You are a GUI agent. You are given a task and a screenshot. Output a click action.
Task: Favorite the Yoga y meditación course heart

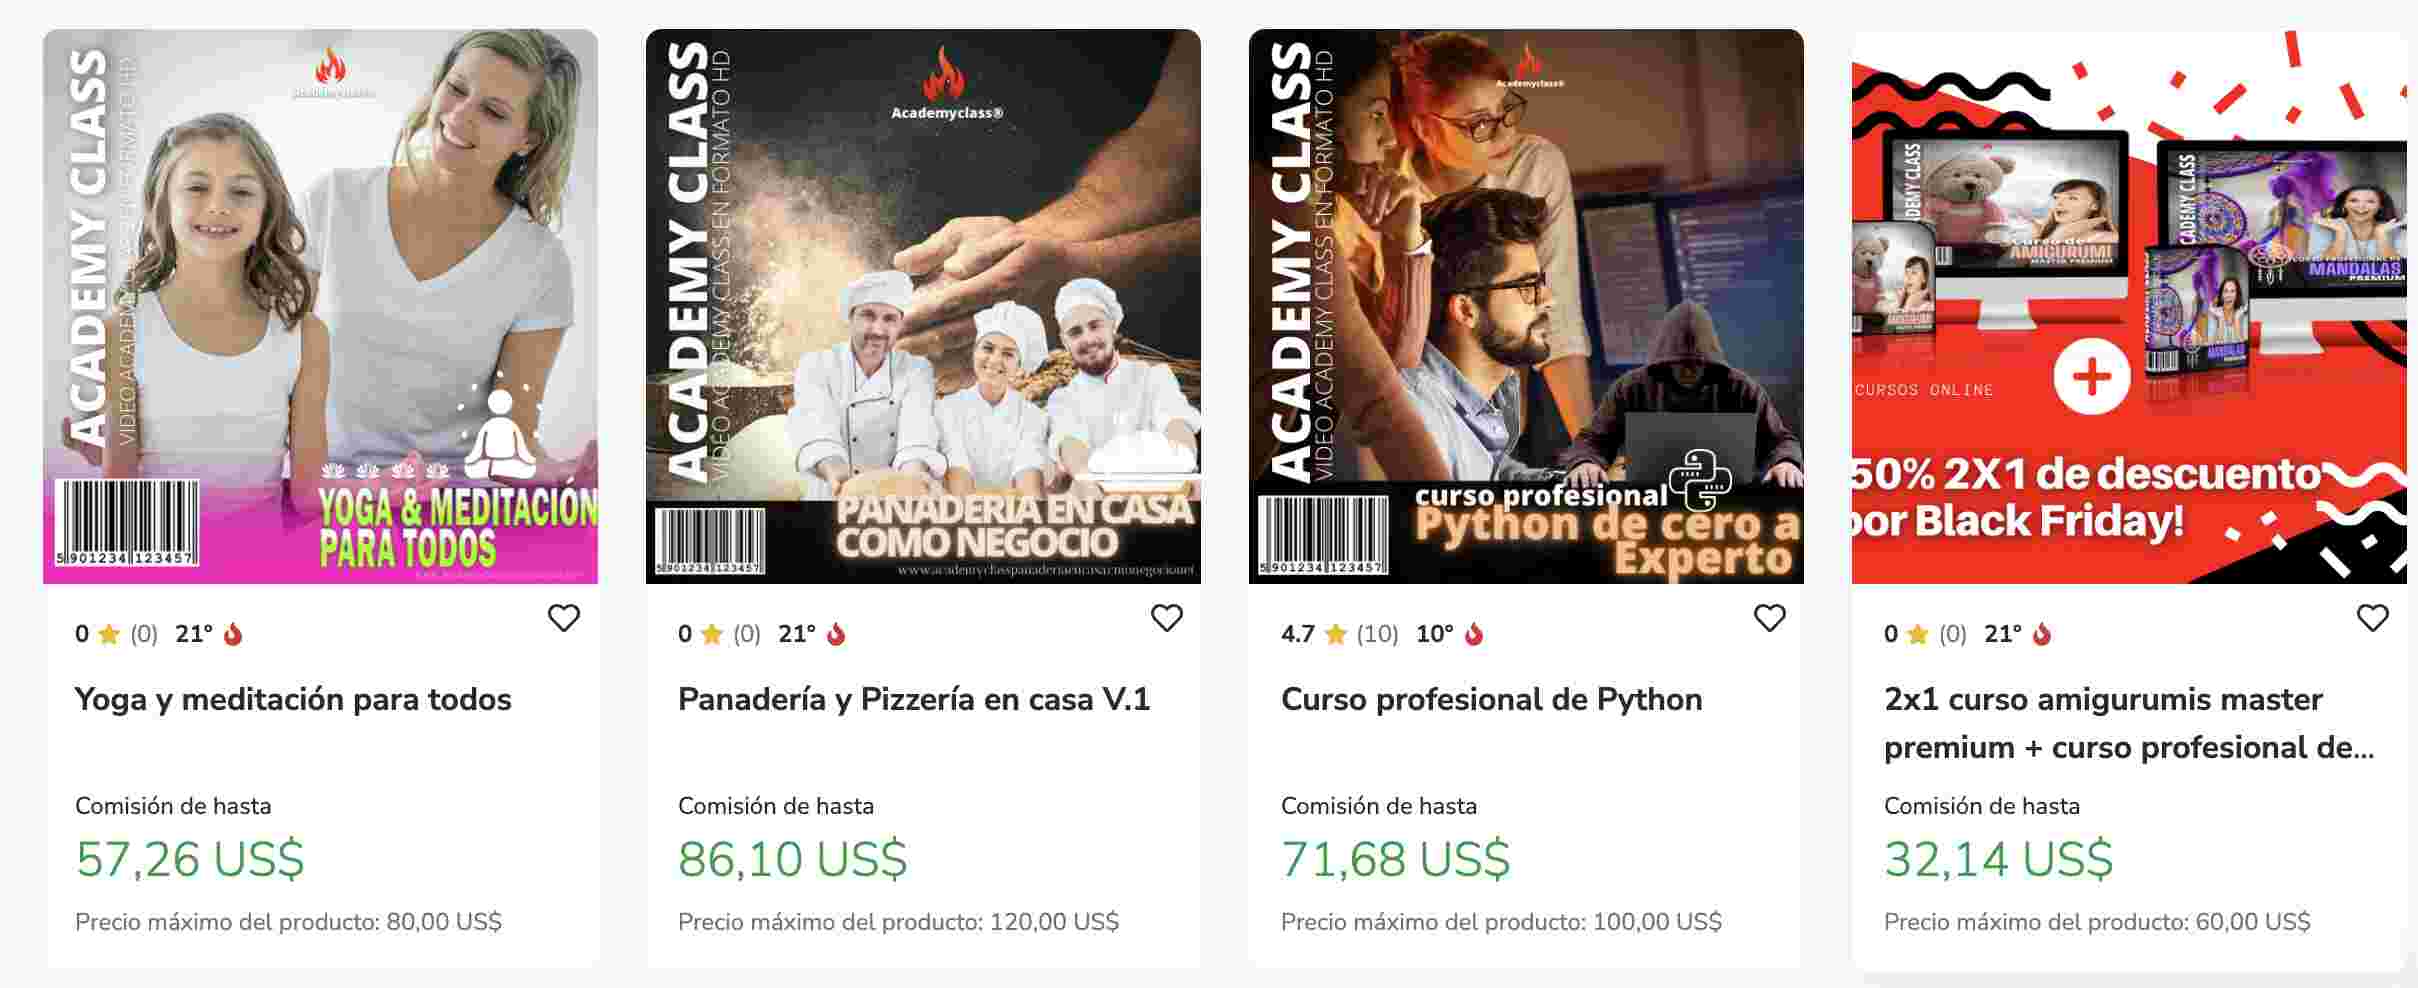coord(564,618)
